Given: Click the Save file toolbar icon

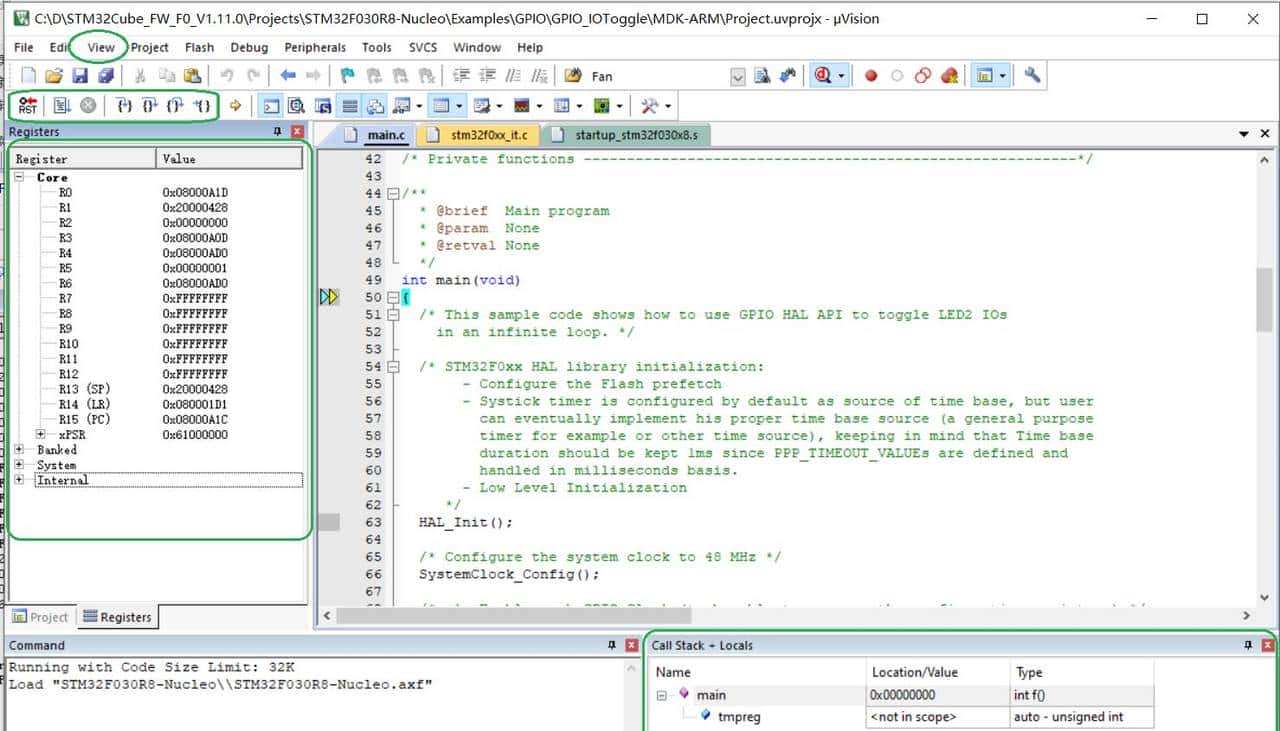Looking at the screenshot, I should pyautogui.click(x=80, y=76).
